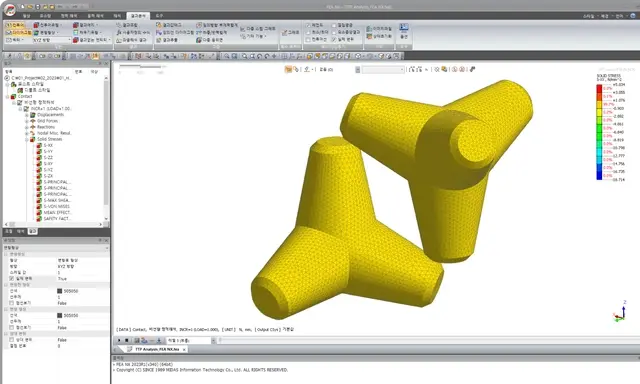
Task: Click the large monitor icon in ribbon
Action: pos(404,28)
